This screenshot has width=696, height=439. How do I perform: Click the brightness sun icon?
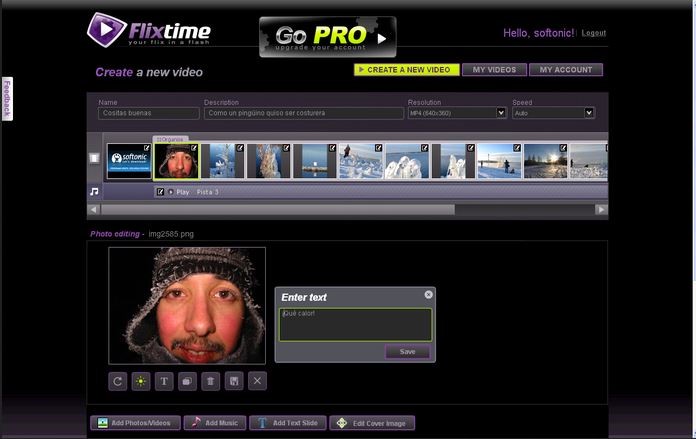click(x=141, y=381)
